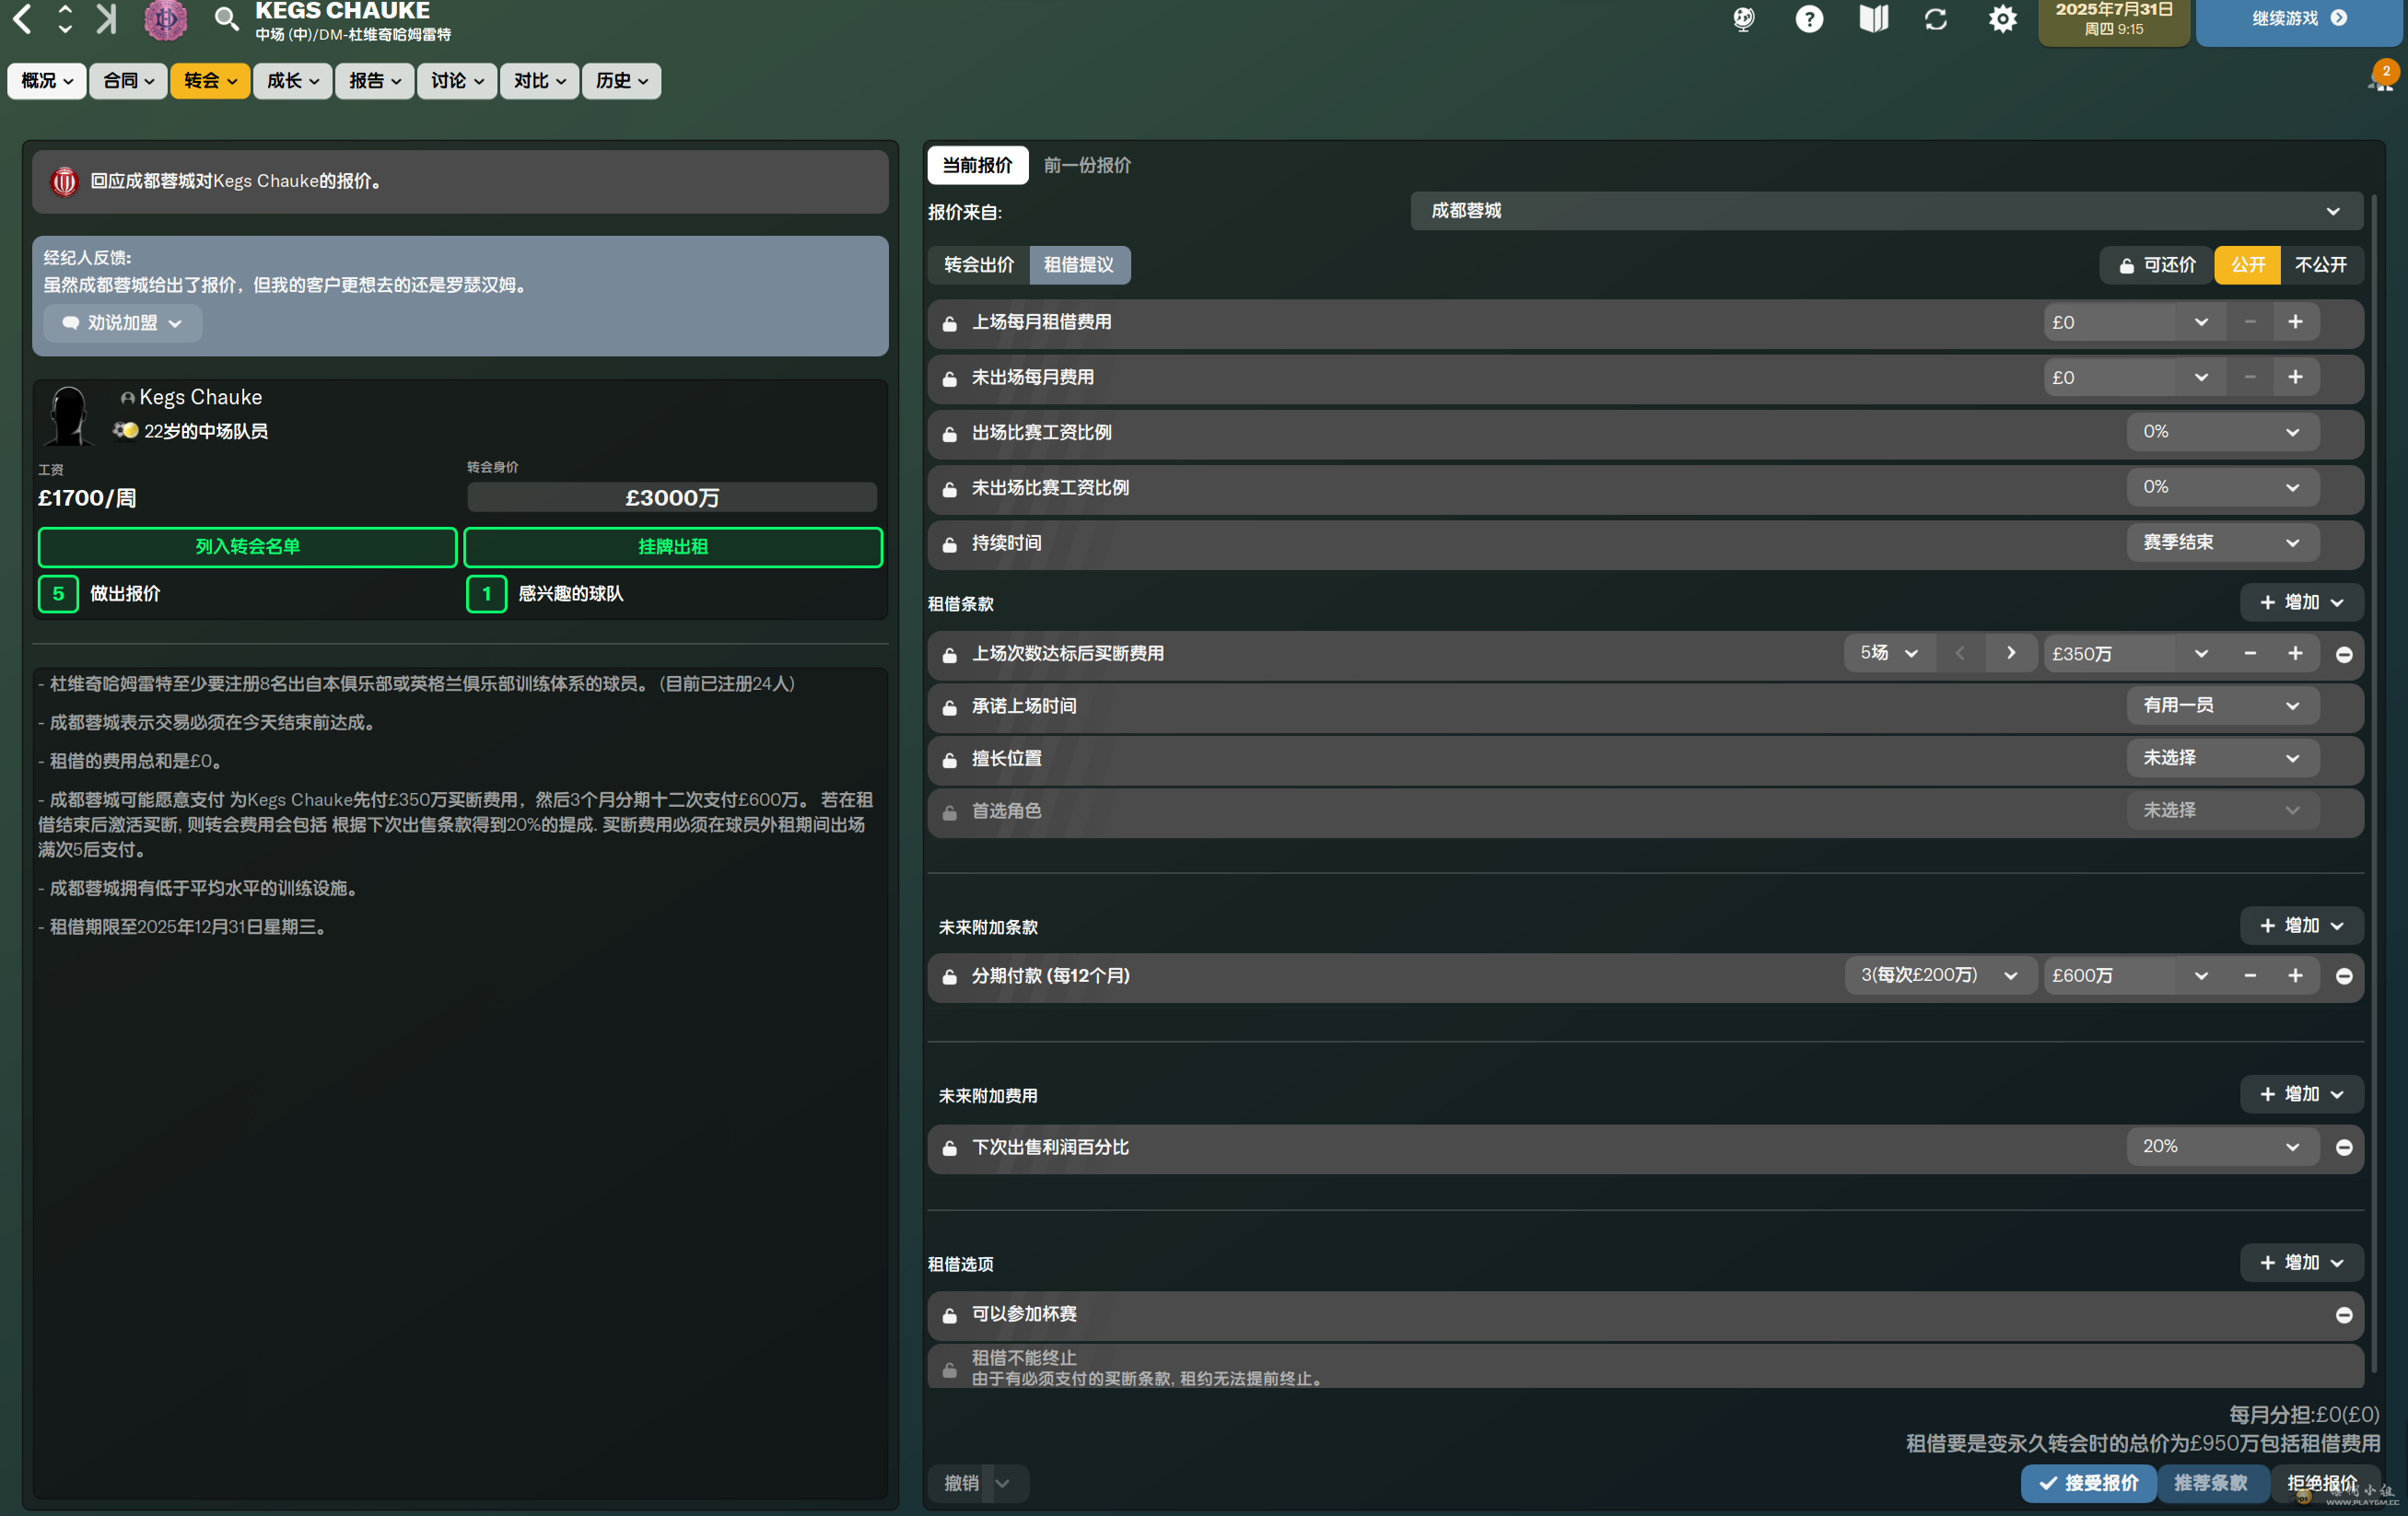Increase 未出场每月费用 with plus
Image resolution: width=2408 pixels, height=1516 pixels.
pos(2295,377)
